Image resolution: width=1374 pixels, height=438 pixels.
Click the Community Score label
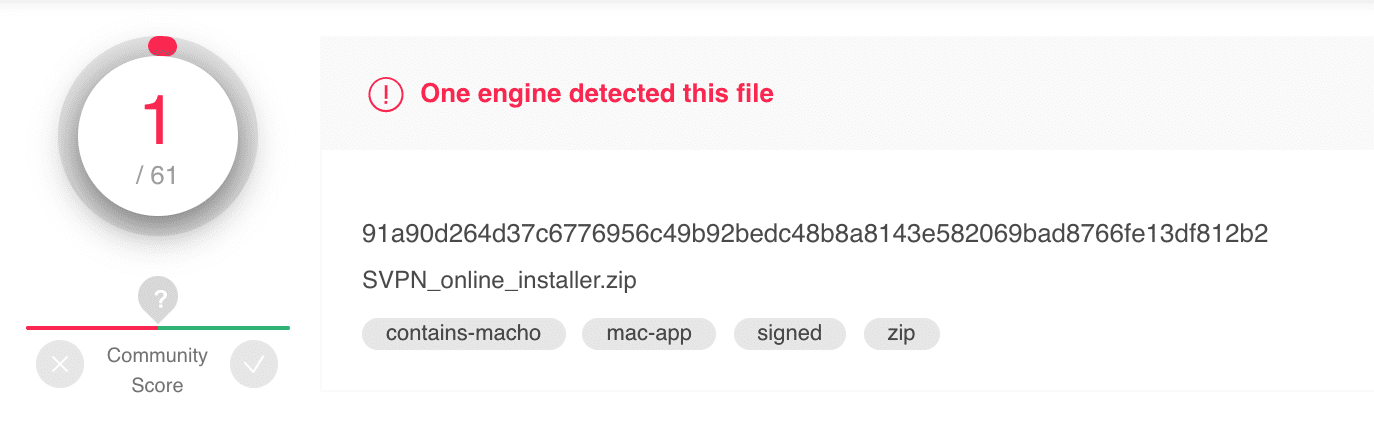[157, 370]
